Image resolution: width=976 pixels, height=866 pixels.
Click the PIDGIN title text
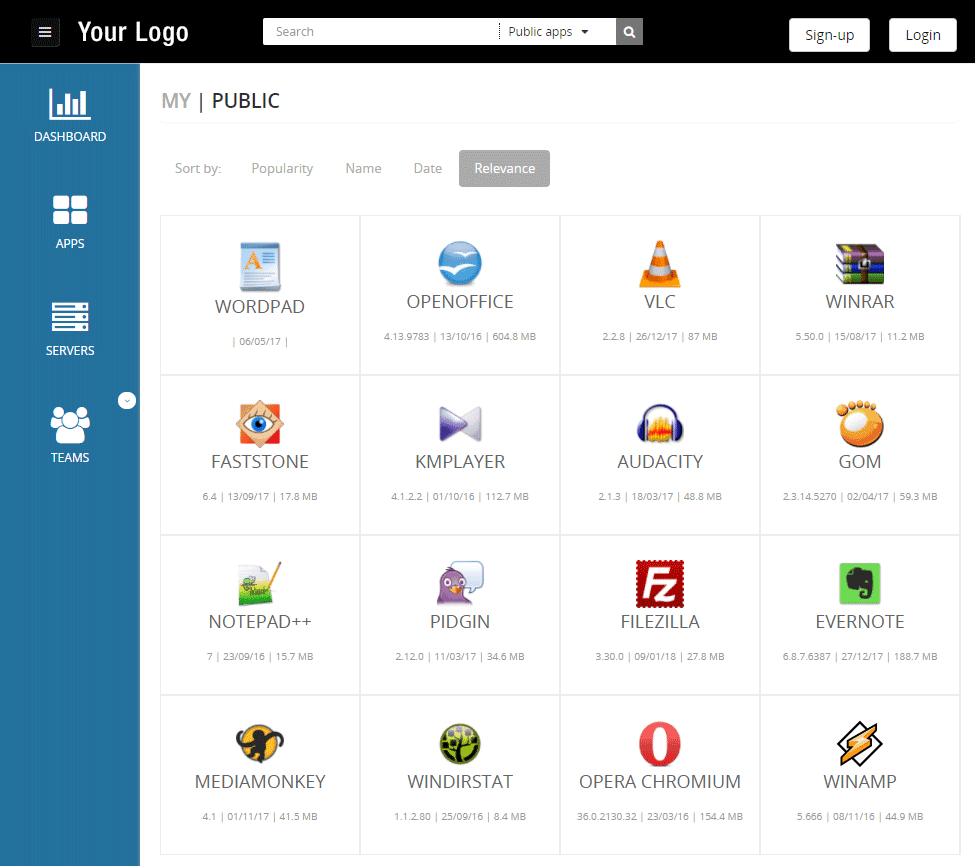460,621
